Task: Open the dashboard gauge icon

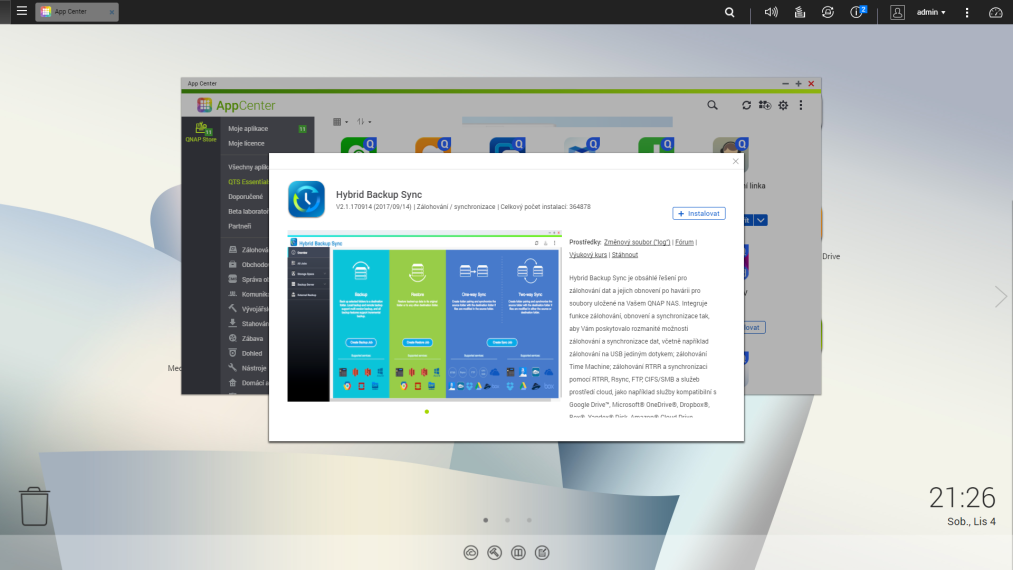Action: [x=996, y=12]
